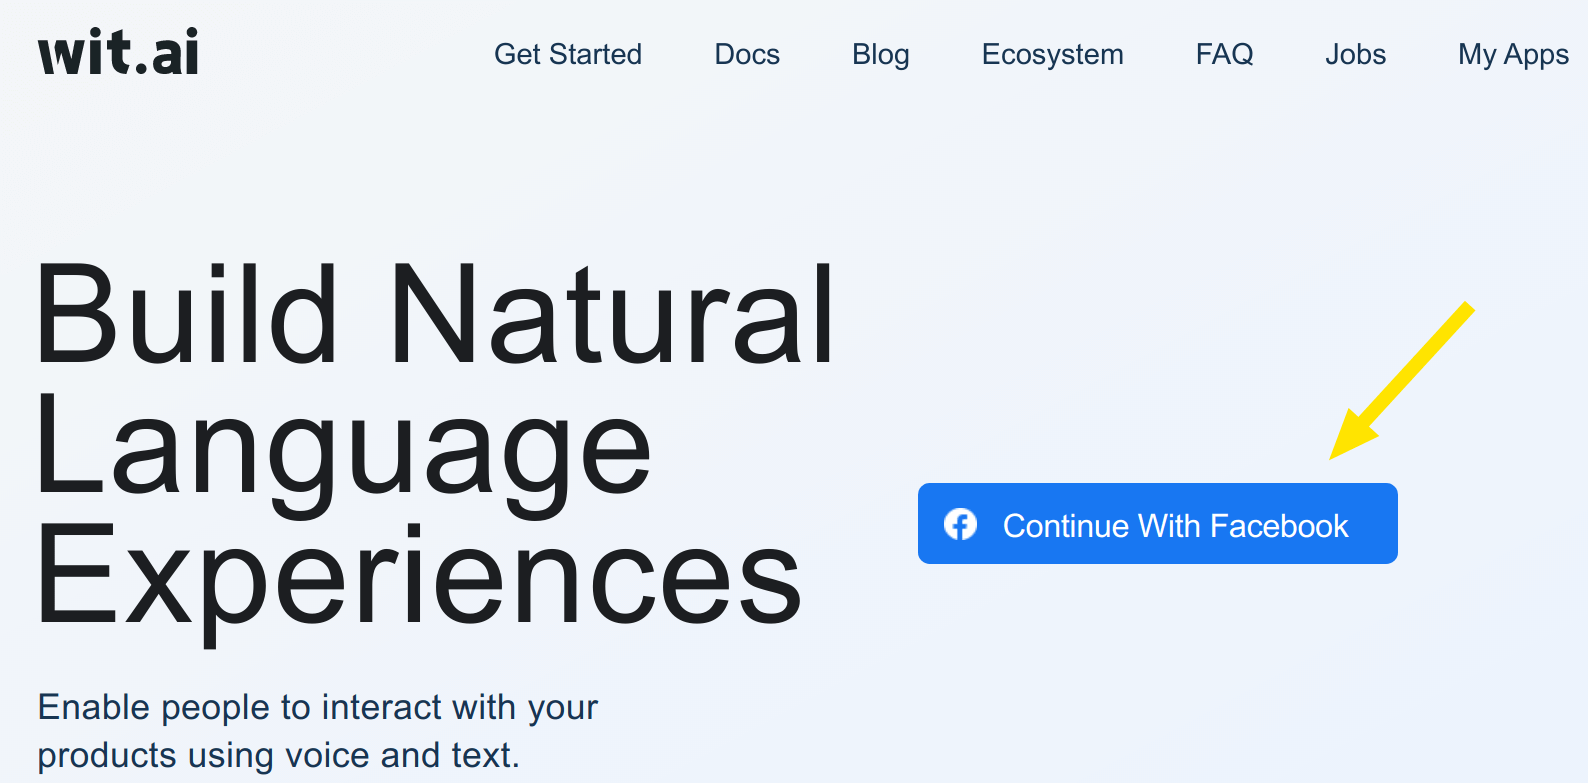Open the Ecosystem page
Image resolution: width=1588 pixels, height=783 pixels.
pyautogui.click(x=1053, y=54)
